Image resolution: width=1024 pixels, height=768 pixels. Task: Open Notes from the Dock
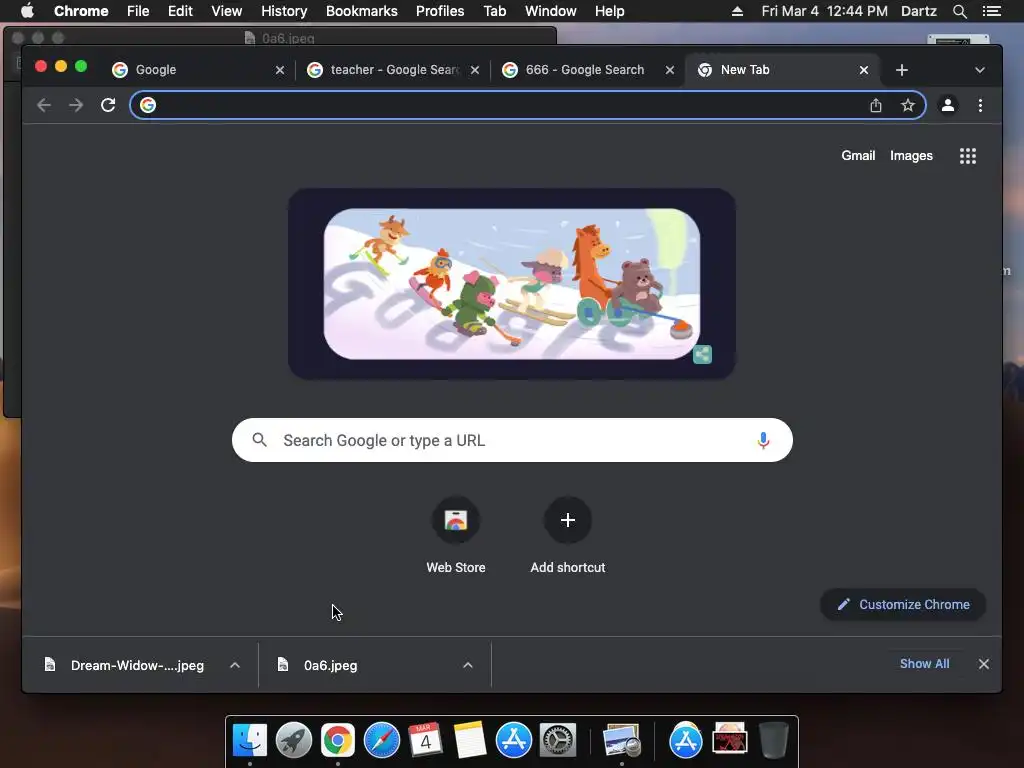tap(470, 741)
